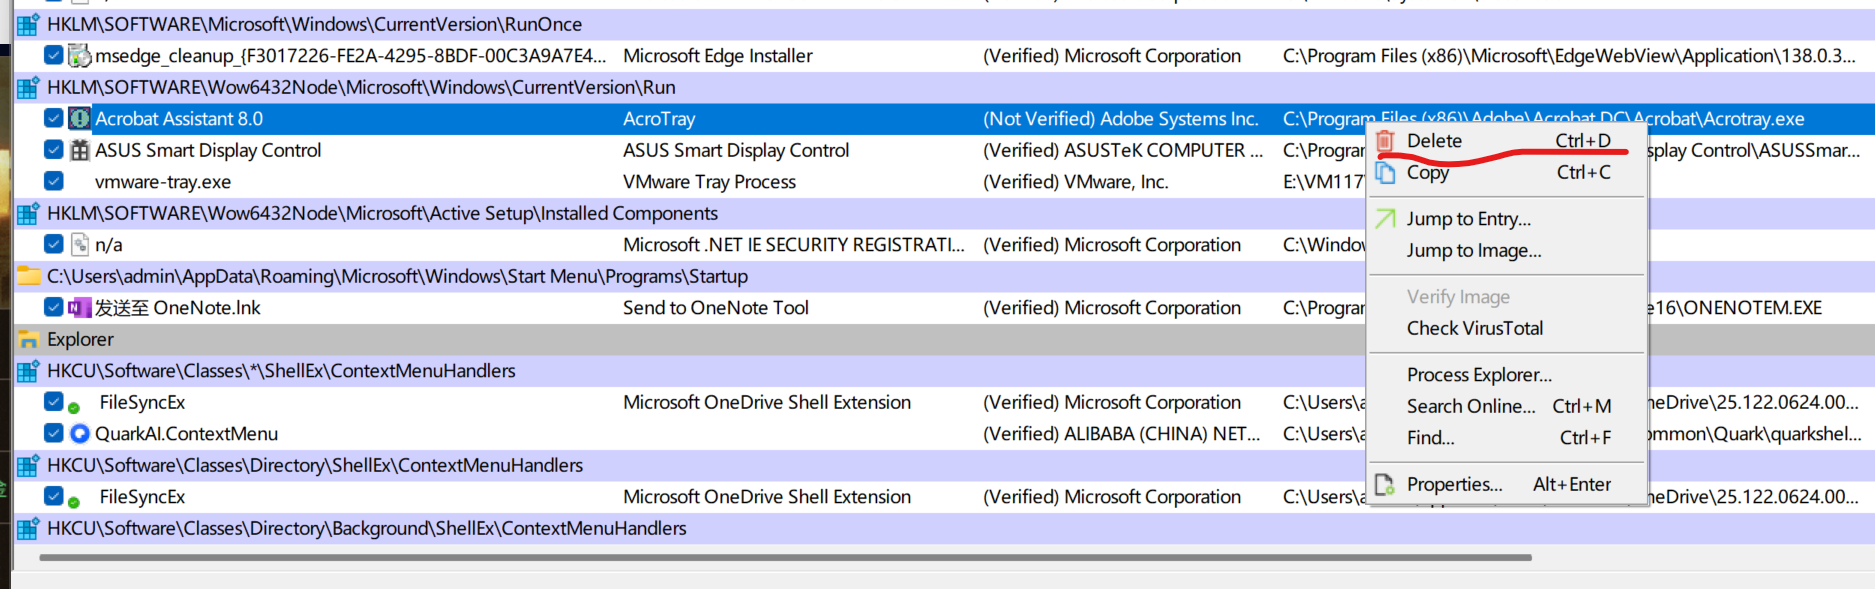Click registry icon beside the Wow6432Node Run key
This screenshot has height=589, width=1875.
[x=28, y=87]
